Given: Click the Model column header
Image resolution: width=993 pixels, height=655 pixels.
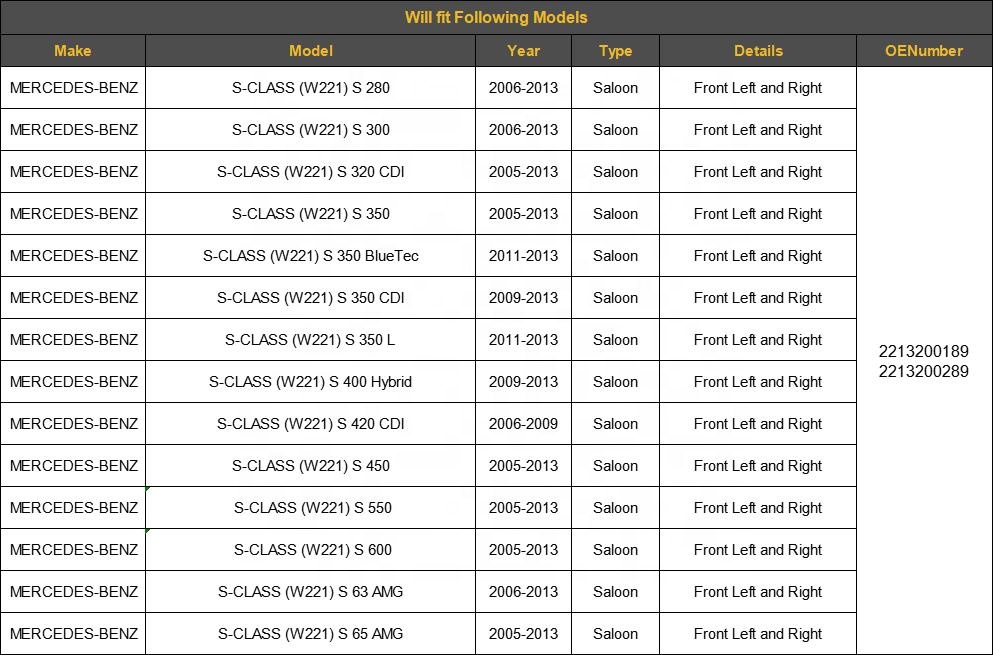Looking at the screenshot, I should coord(310,51).
